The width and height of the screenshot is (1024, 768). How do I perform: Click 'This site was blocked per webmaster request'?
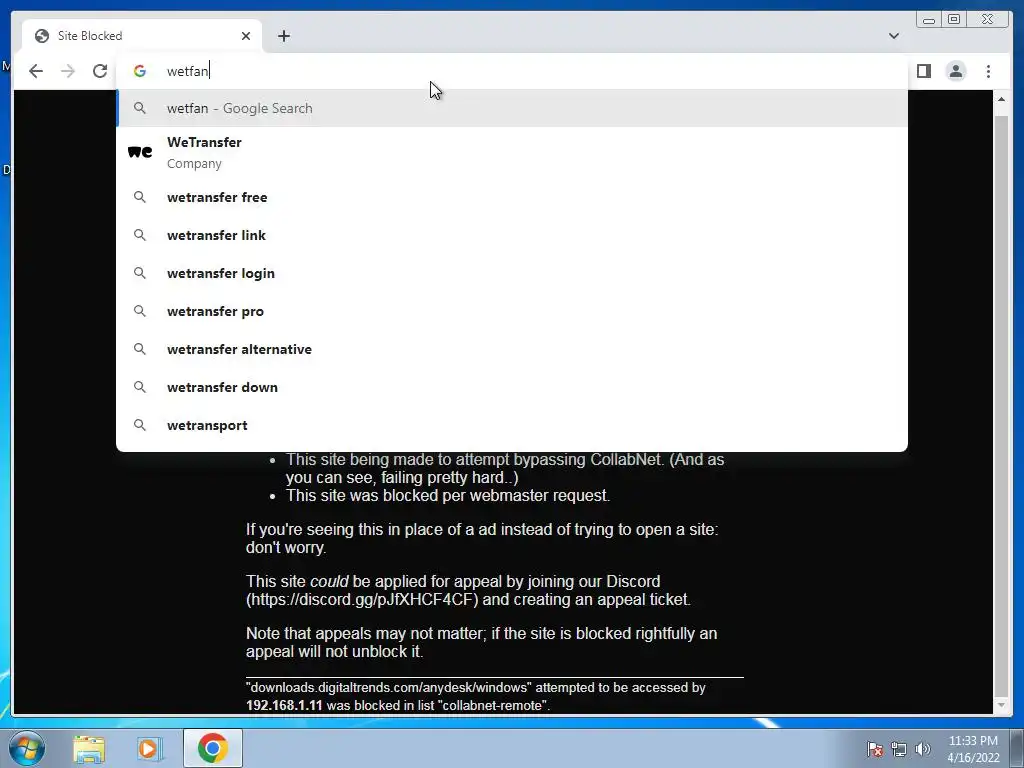click(x=447, y=495)
